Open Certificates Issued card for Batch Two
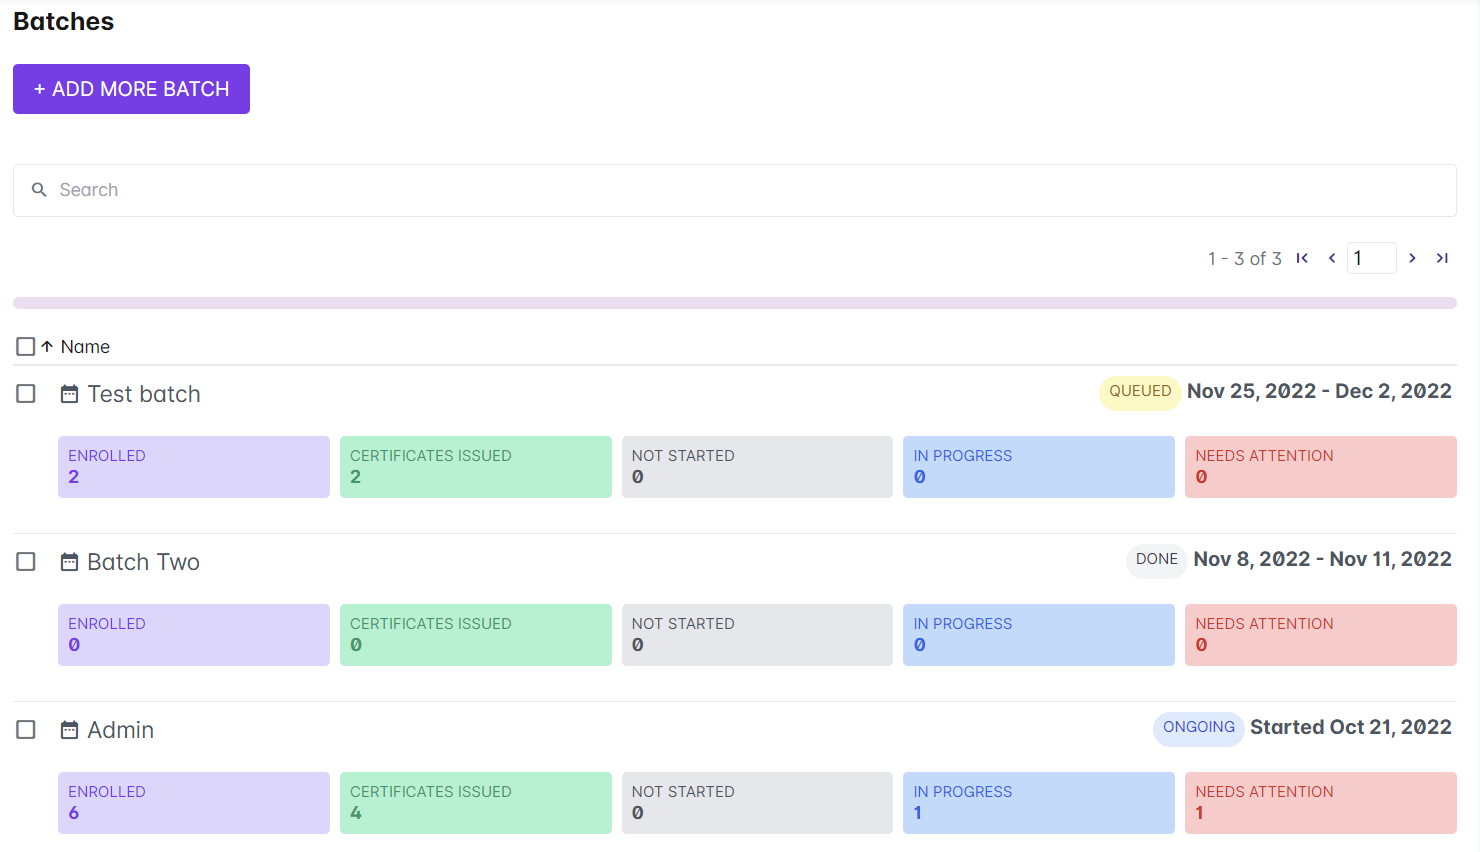The height and width of the screenshot is (852, 1480). (476, 635)
